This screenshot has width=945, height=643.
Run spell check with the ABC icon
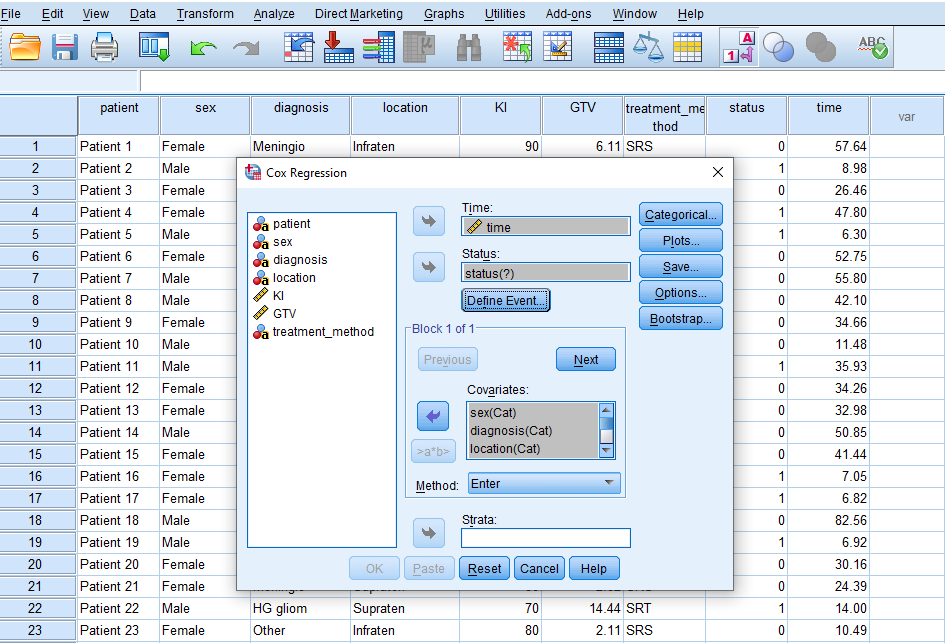click(x=873, y=47)
